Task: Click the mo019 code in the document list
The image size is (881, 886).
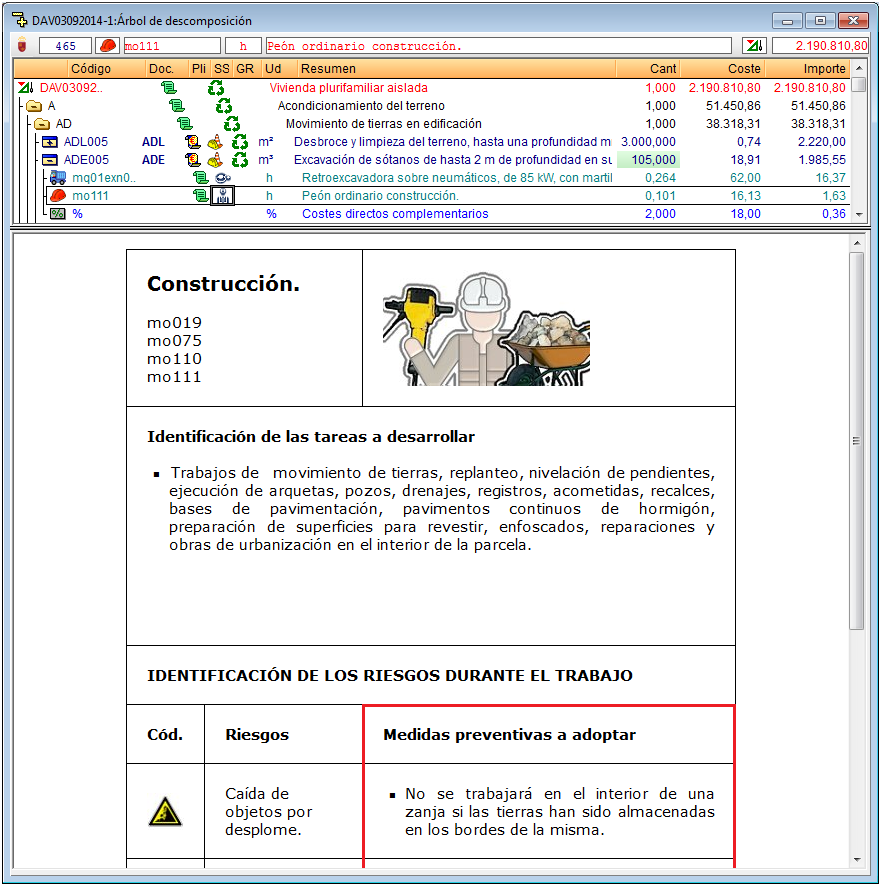Action: point(174,323)
